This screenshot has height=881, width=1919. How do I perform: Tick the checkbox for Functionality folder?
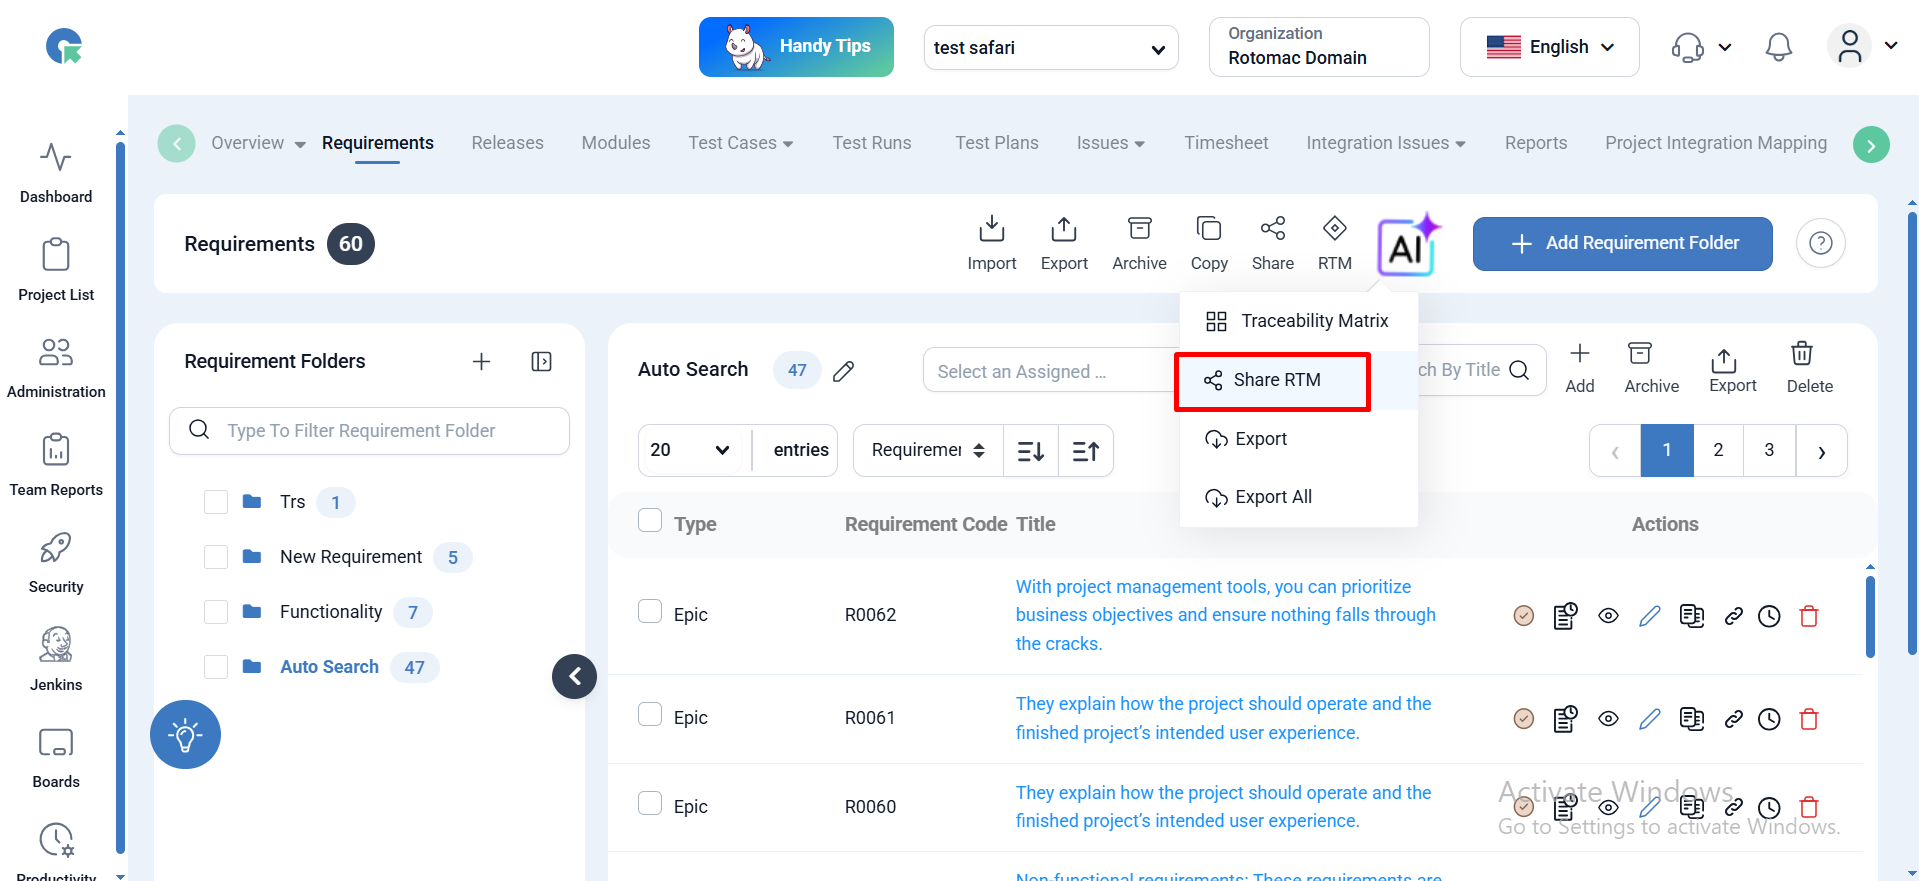click(216, 612)
